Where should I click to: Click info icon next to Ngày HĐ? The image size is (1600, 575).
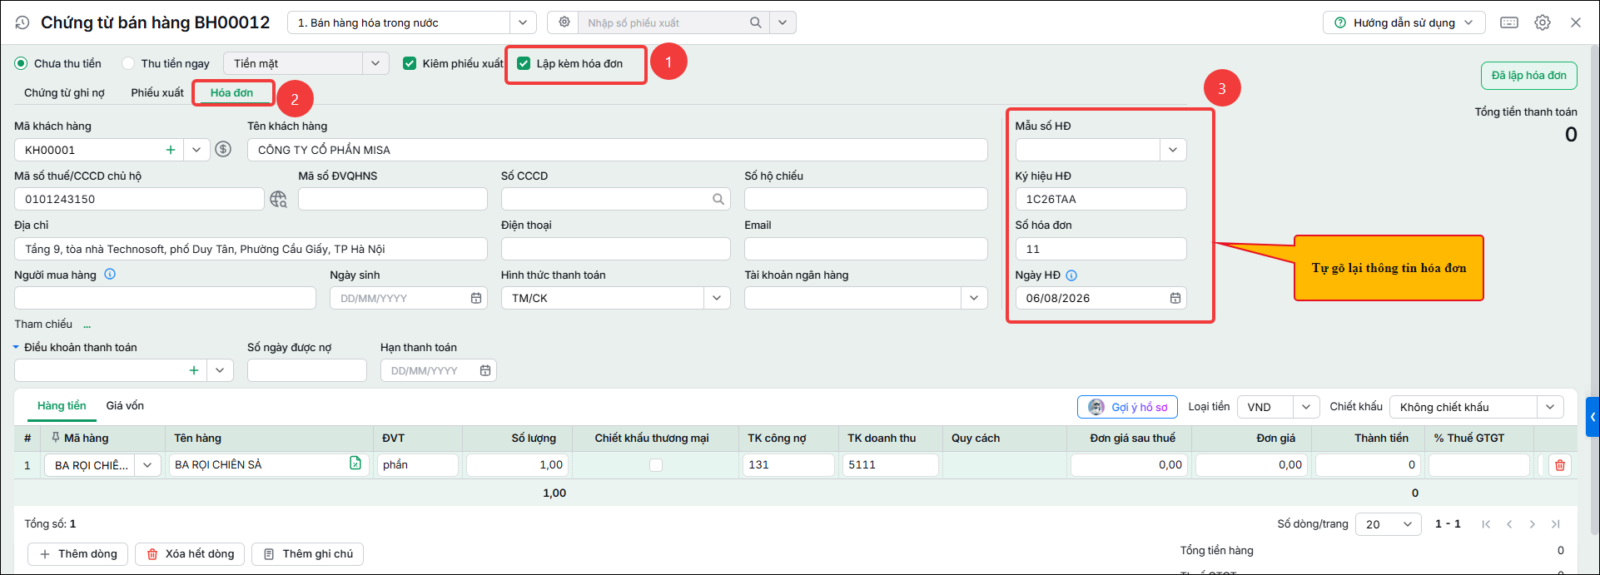1071,275
